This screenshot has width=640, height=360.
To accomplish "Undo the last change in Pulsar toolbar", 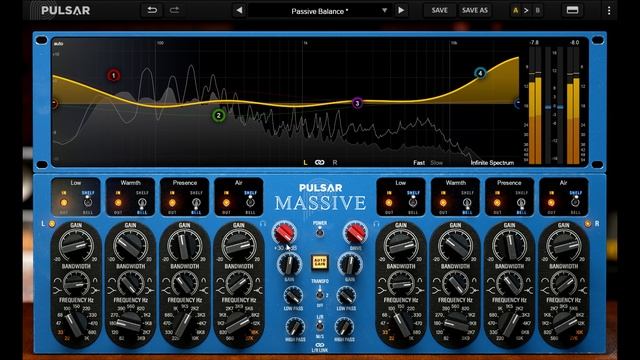I will click(x=152, y=10).
